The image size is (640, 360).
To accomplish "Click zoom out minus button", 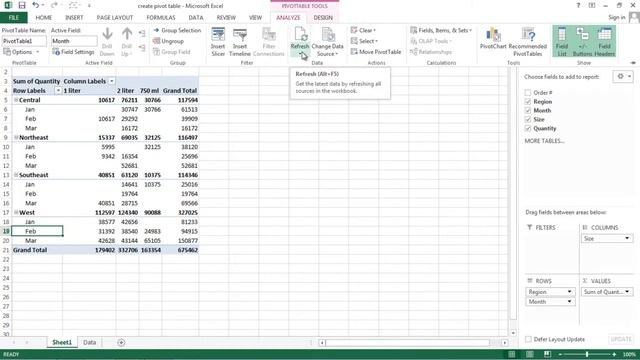I will click(560, 354).
